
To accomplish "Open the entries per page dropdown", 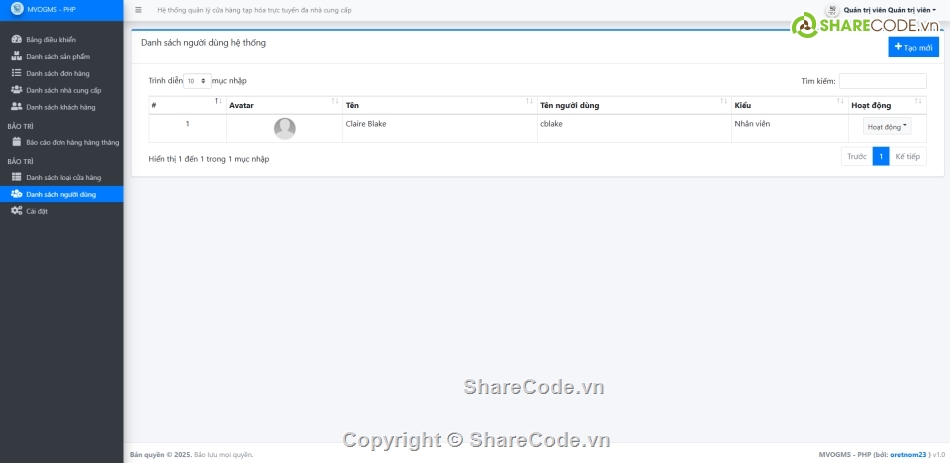I will coord(197,81).
